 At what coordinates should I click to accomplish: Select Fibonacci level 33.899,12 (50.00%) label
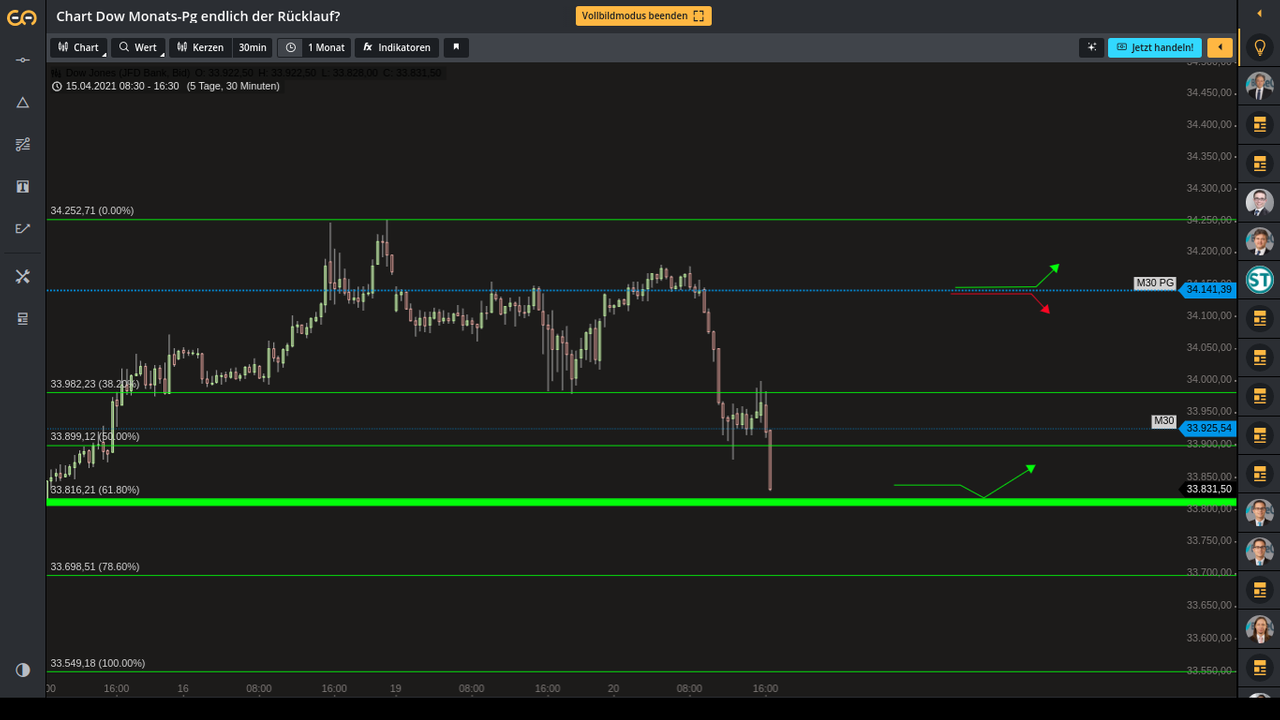click(95, 437)
